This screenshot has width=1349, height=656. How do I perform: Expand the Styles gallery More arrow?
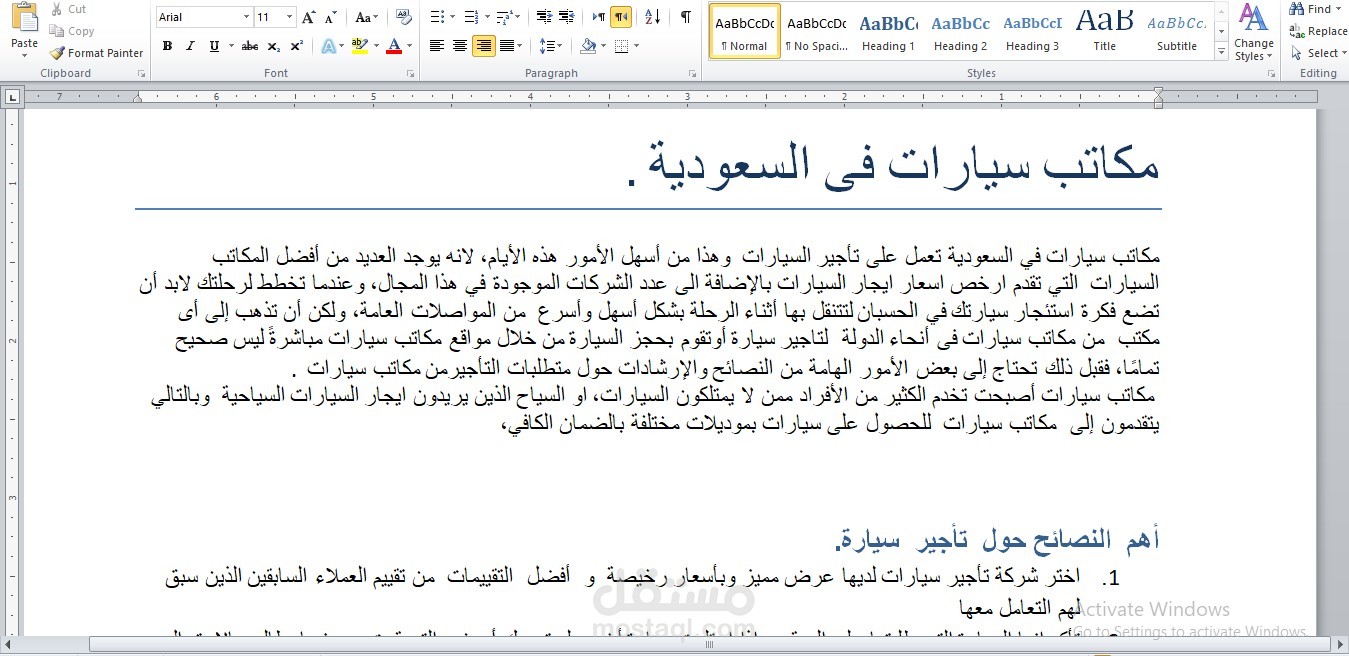tap(1221, 53)
